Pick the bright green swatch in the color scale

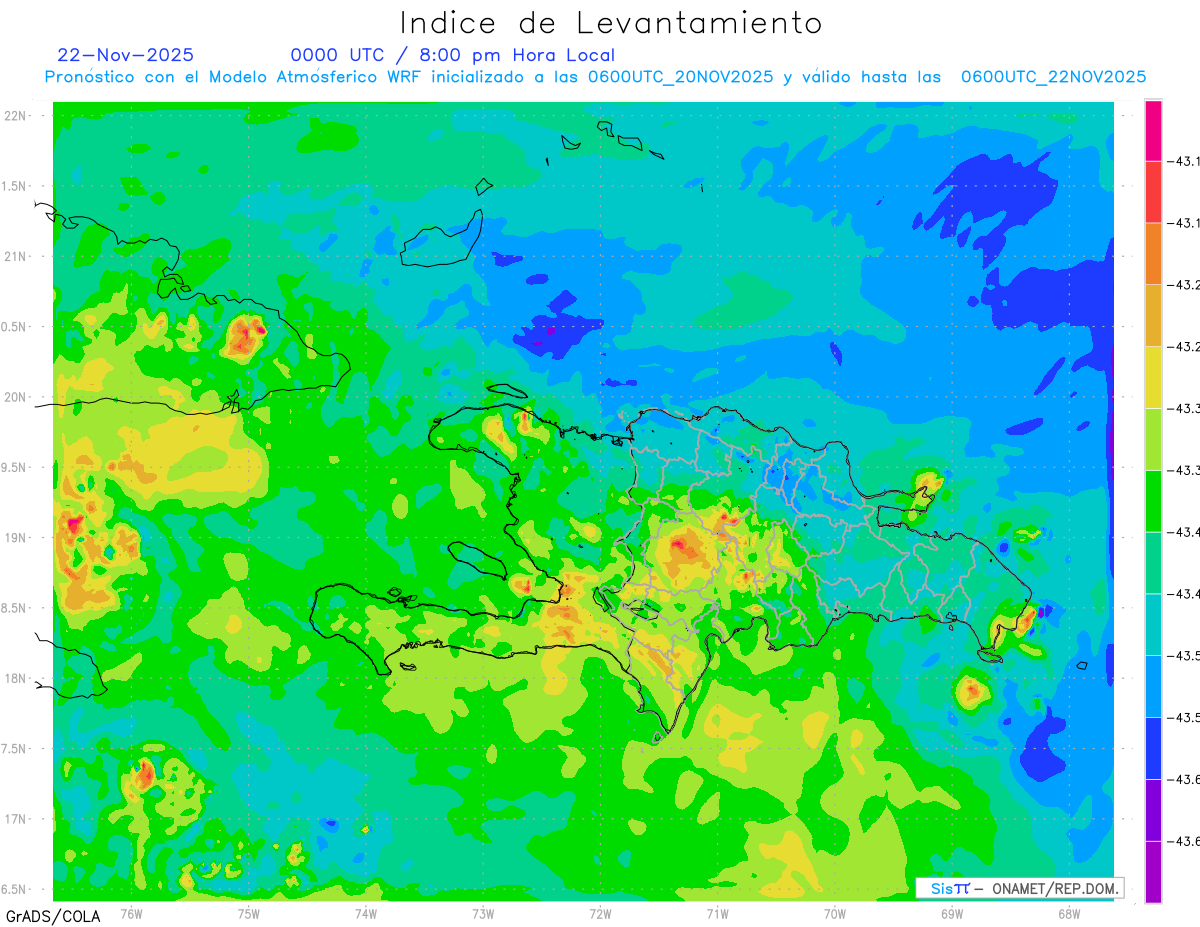(x=1153, y=500)
